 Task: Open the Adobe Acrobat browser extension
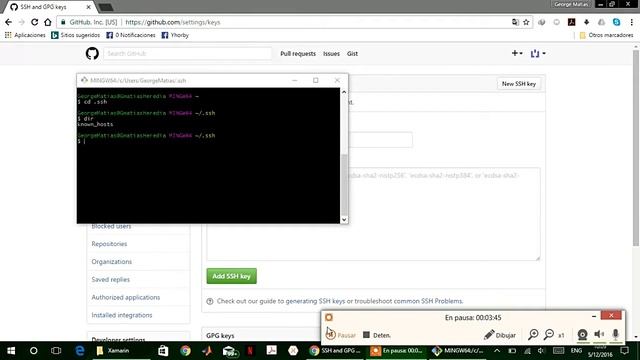(x=571, y=22)
